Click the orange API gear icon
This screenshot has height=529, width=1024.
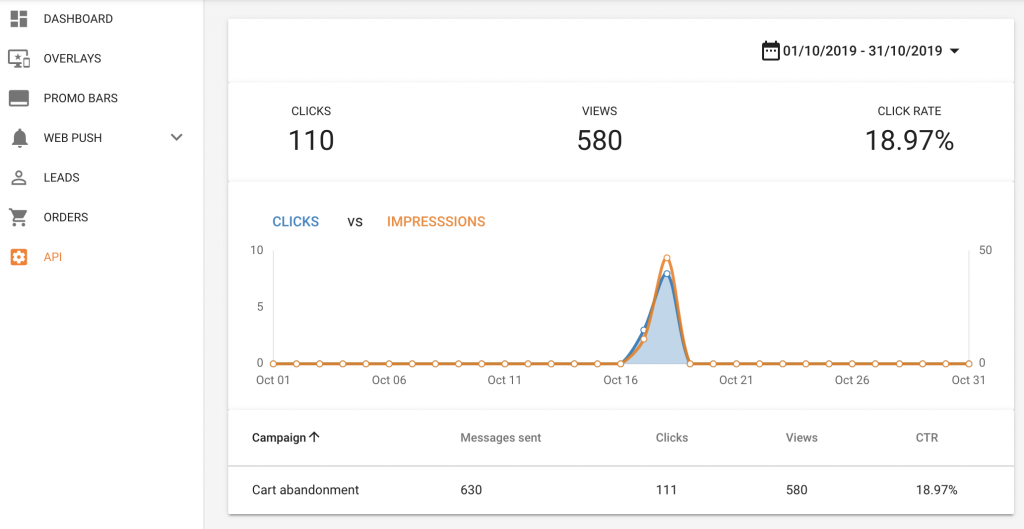[19, 257]
